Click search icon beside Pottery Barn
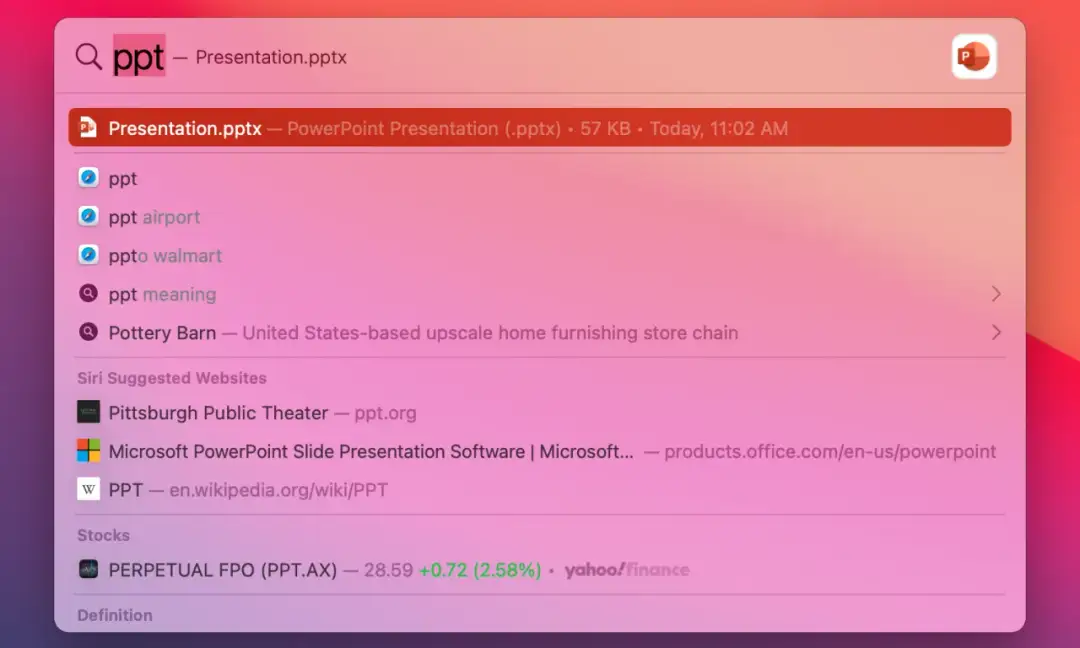 coord(89,332)
